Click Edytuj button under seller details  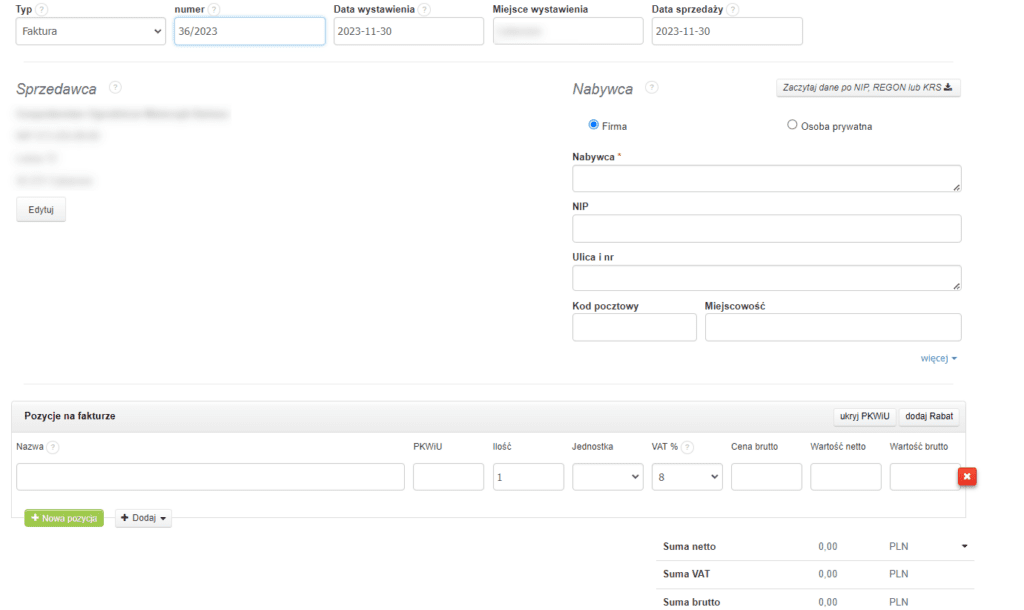41,209
